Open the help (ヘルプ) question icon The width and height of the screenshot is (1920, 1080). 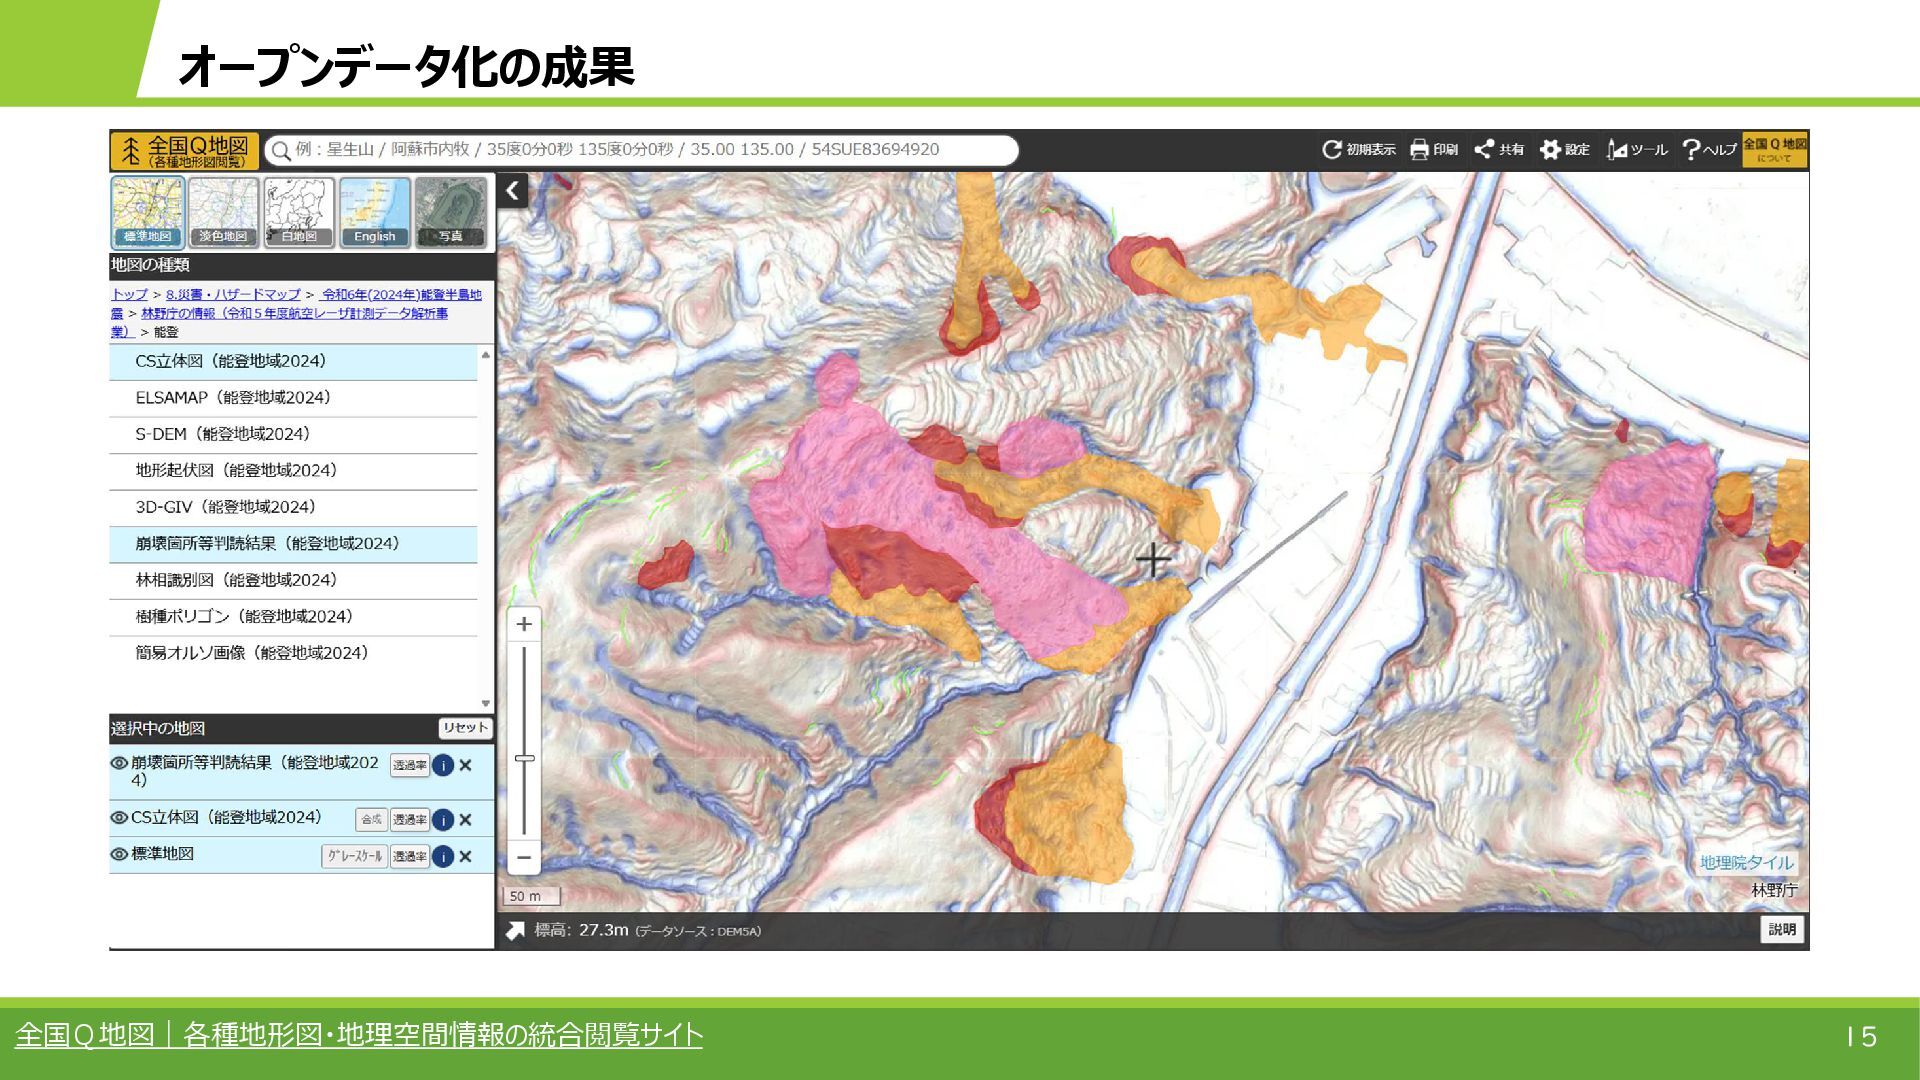[1691, 150]
